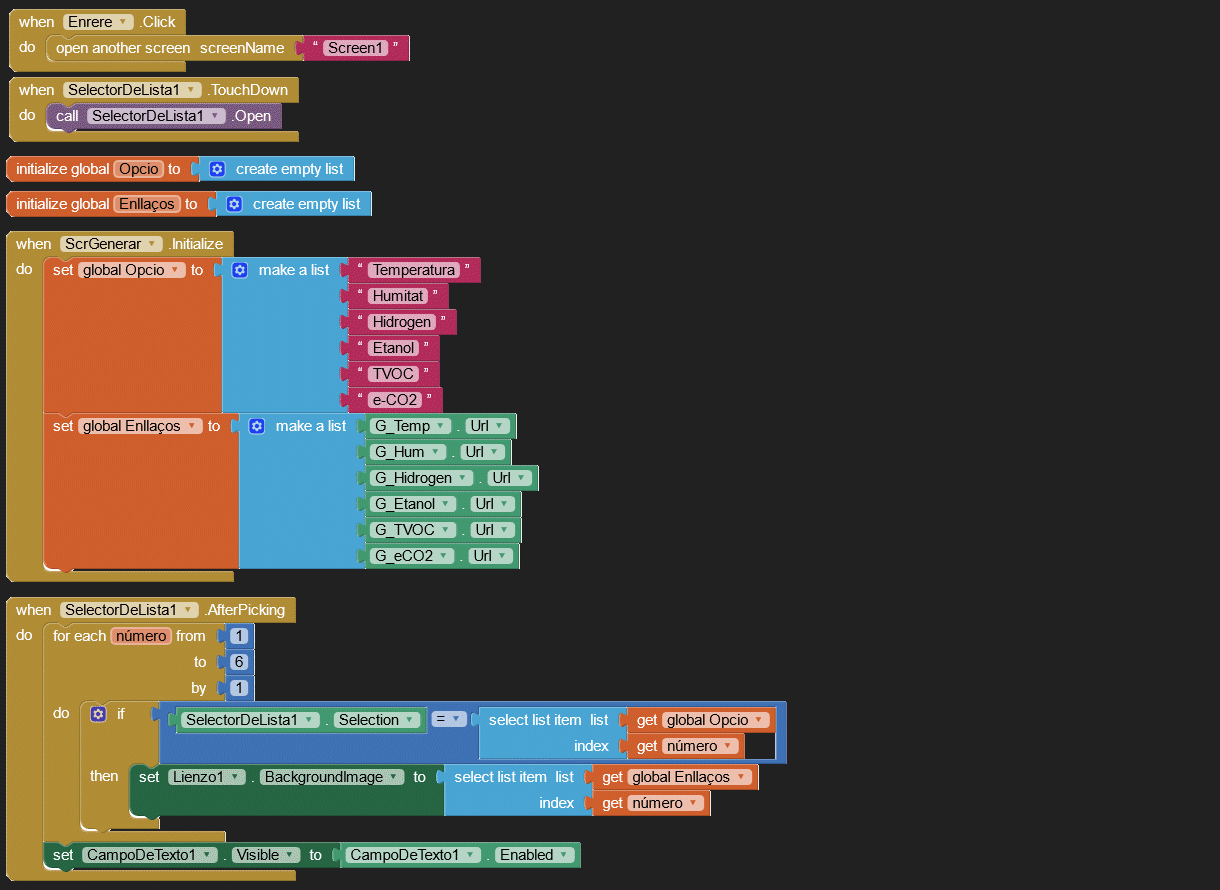Click the global variable name Opcio in the initialize block
Viewport: 1220px width, 890px height.
pos(138,169)
